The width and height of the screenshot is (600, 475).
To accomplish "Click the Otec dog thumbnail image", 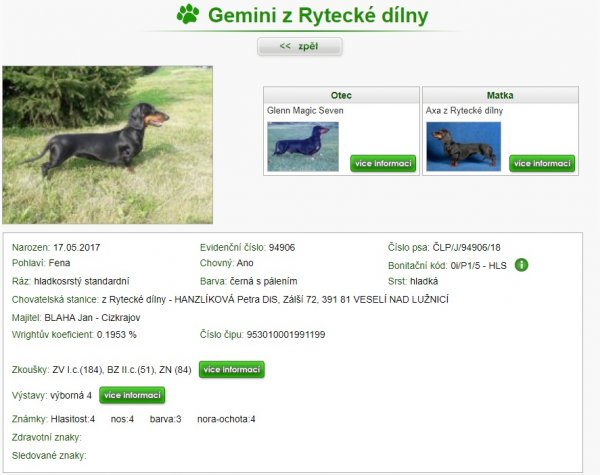I will (x=303, y=146).
